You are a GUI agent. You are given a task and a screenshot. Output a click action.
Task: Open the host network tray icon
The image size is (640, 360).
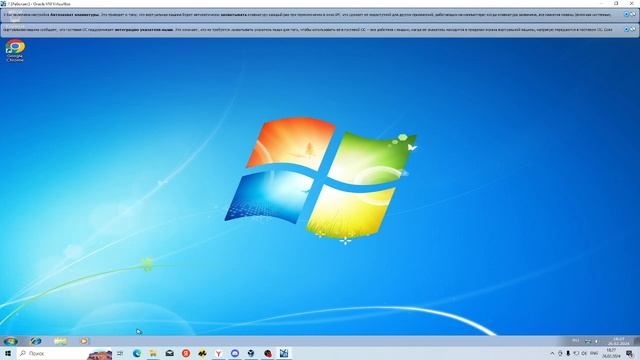(576, 353)
